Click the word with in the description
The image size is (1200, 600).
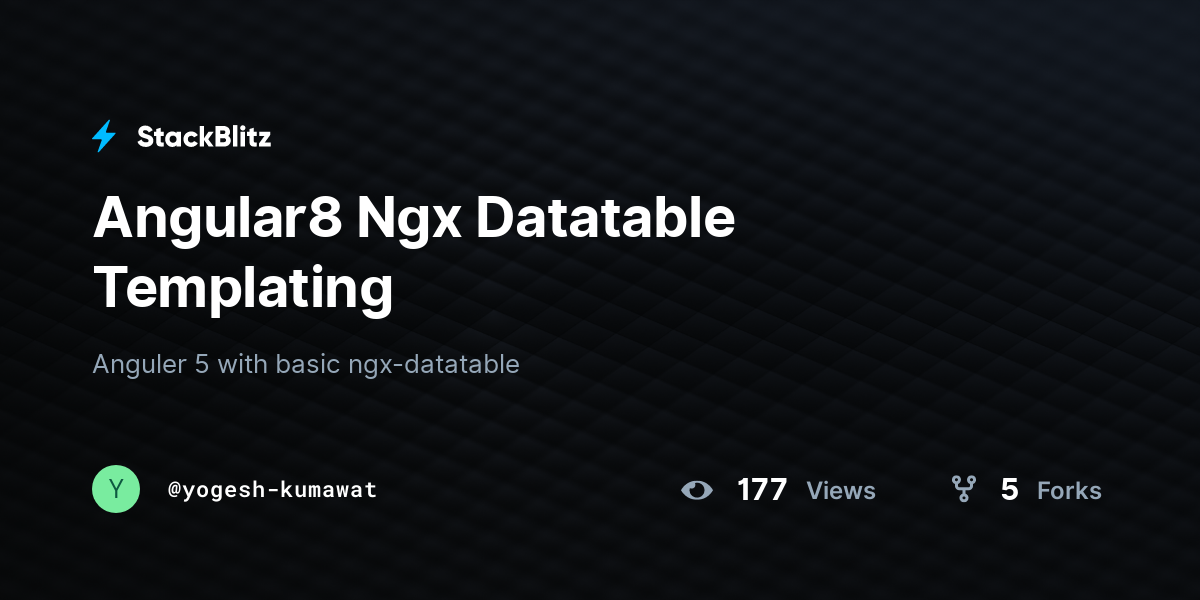[x=243, y=364]
